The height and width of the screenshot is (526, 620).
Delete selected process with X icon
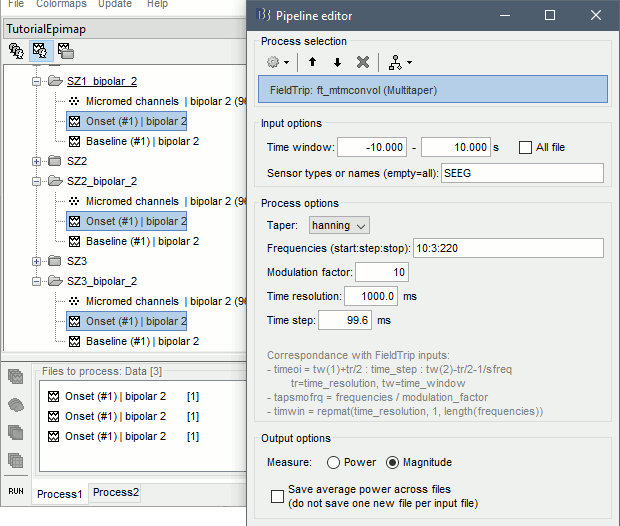363,62
